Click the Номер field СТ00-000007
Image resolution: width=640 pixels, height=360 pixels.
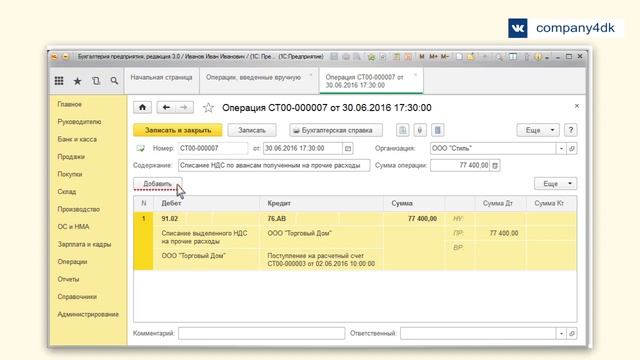(x=213, y=149)
